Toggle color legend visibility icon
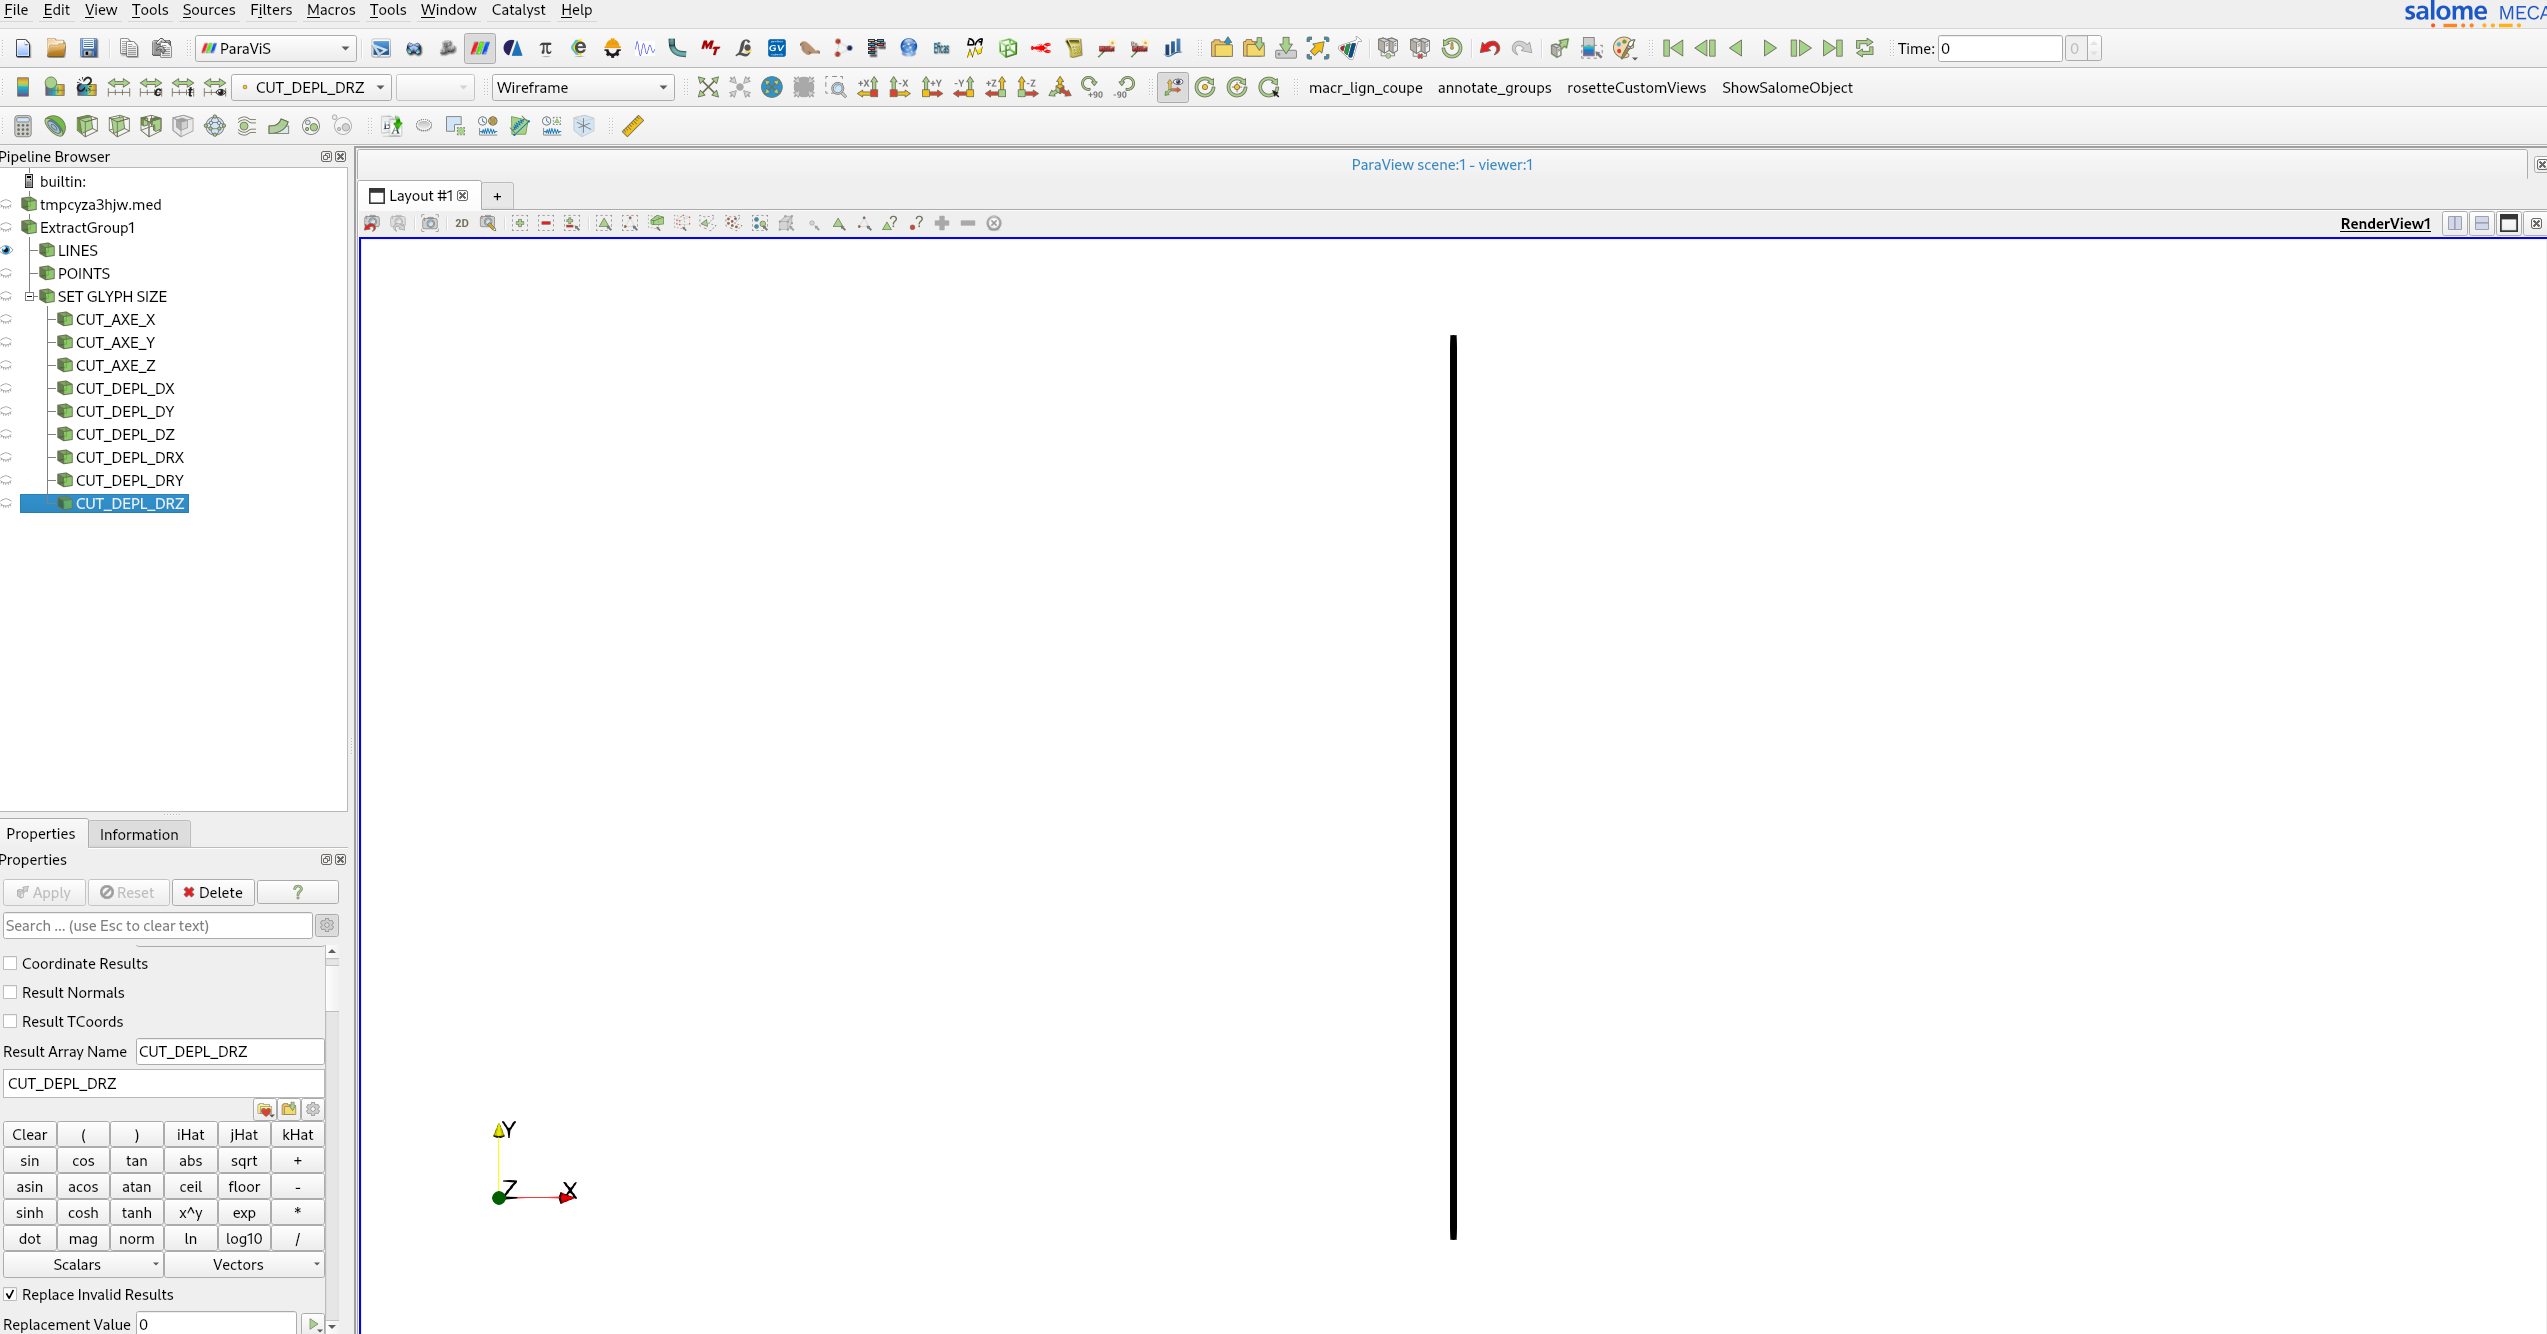The width and height of the screenshot is (2547, 1334). coord(22,88)
